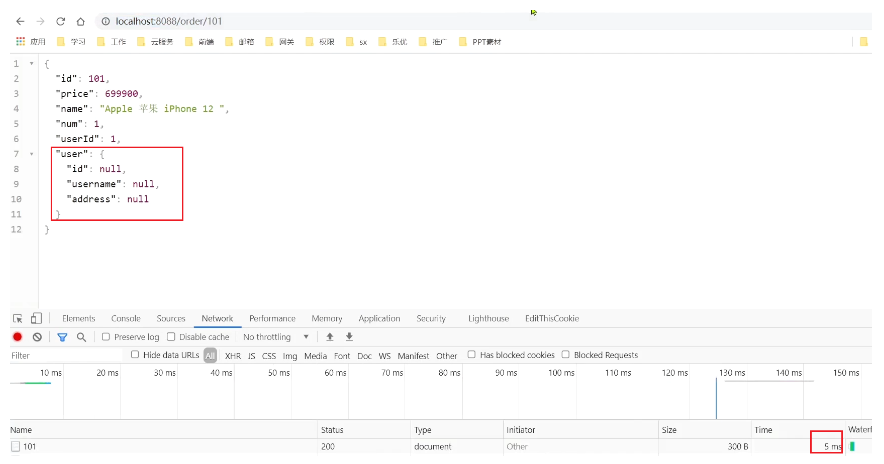
Task: Filter requests by Font
Action: coord(342,356)
